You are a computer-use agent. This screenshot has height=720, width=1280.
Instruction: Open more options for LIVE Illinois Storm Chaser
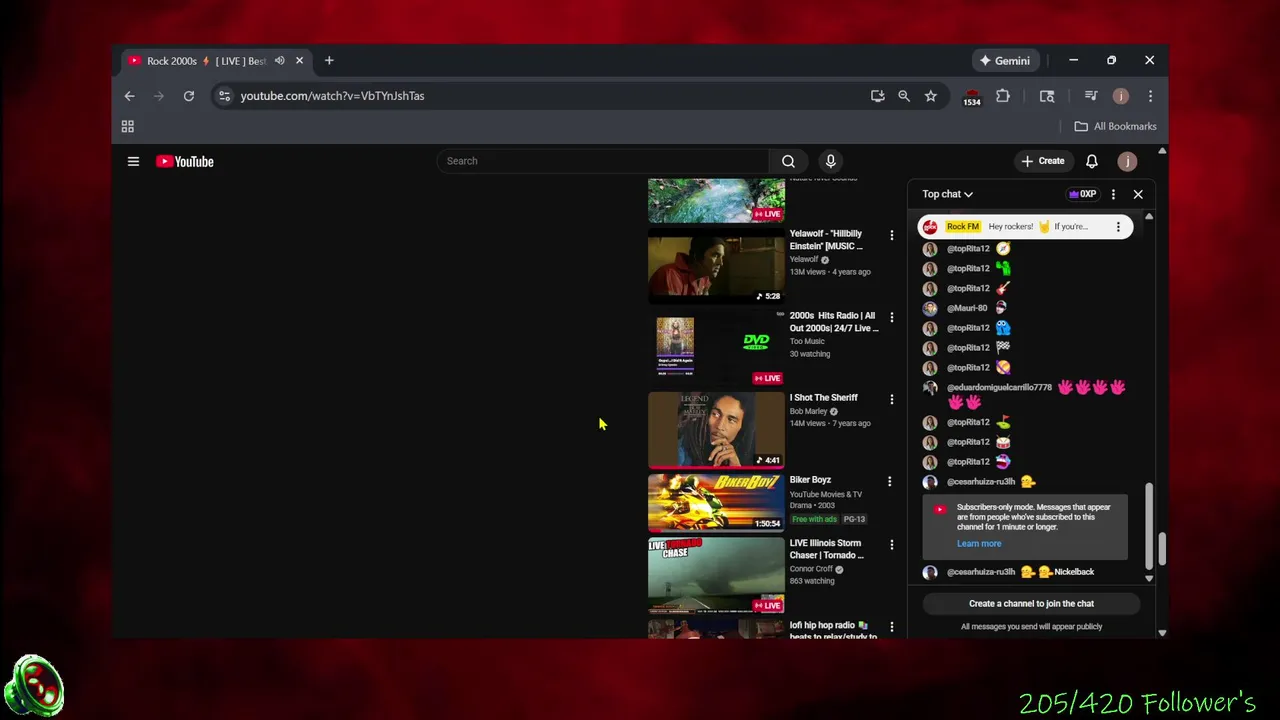click(x=891, y=545)
